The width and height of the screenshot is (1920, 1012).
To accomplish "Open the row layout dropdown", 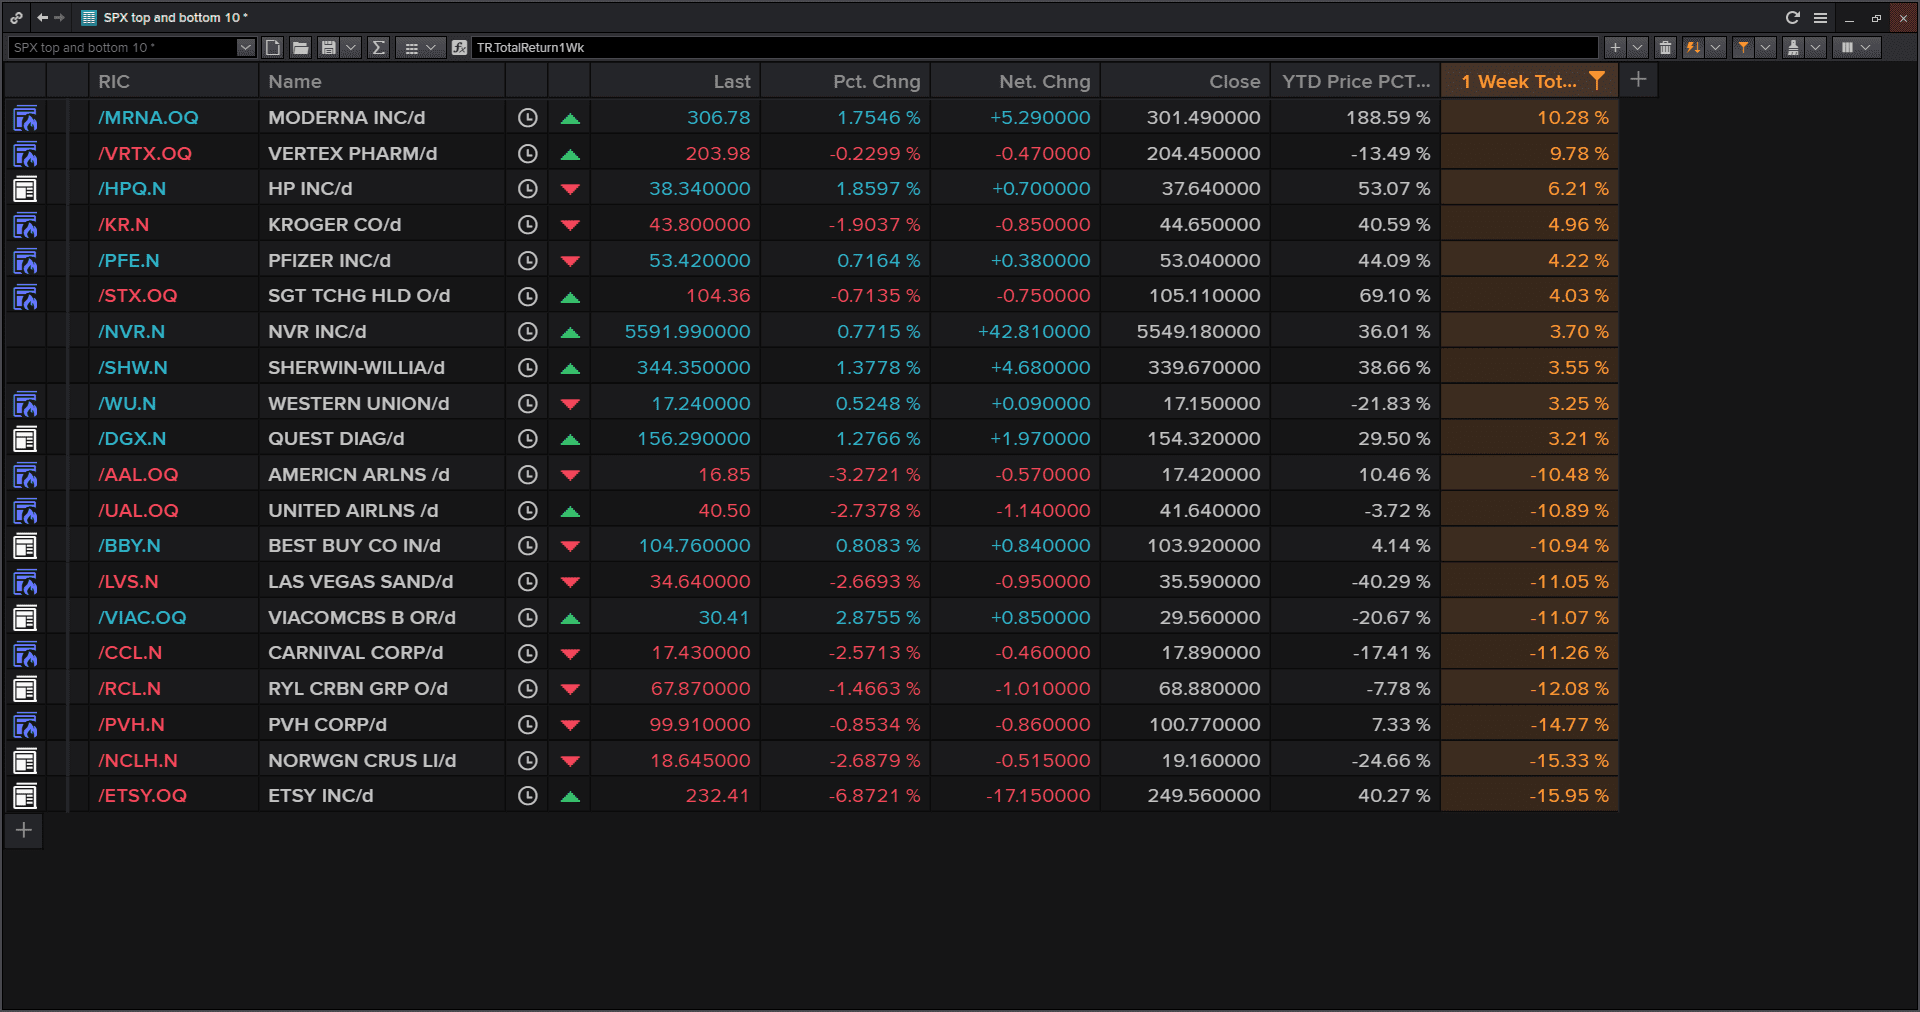I will tap(420, 47).
